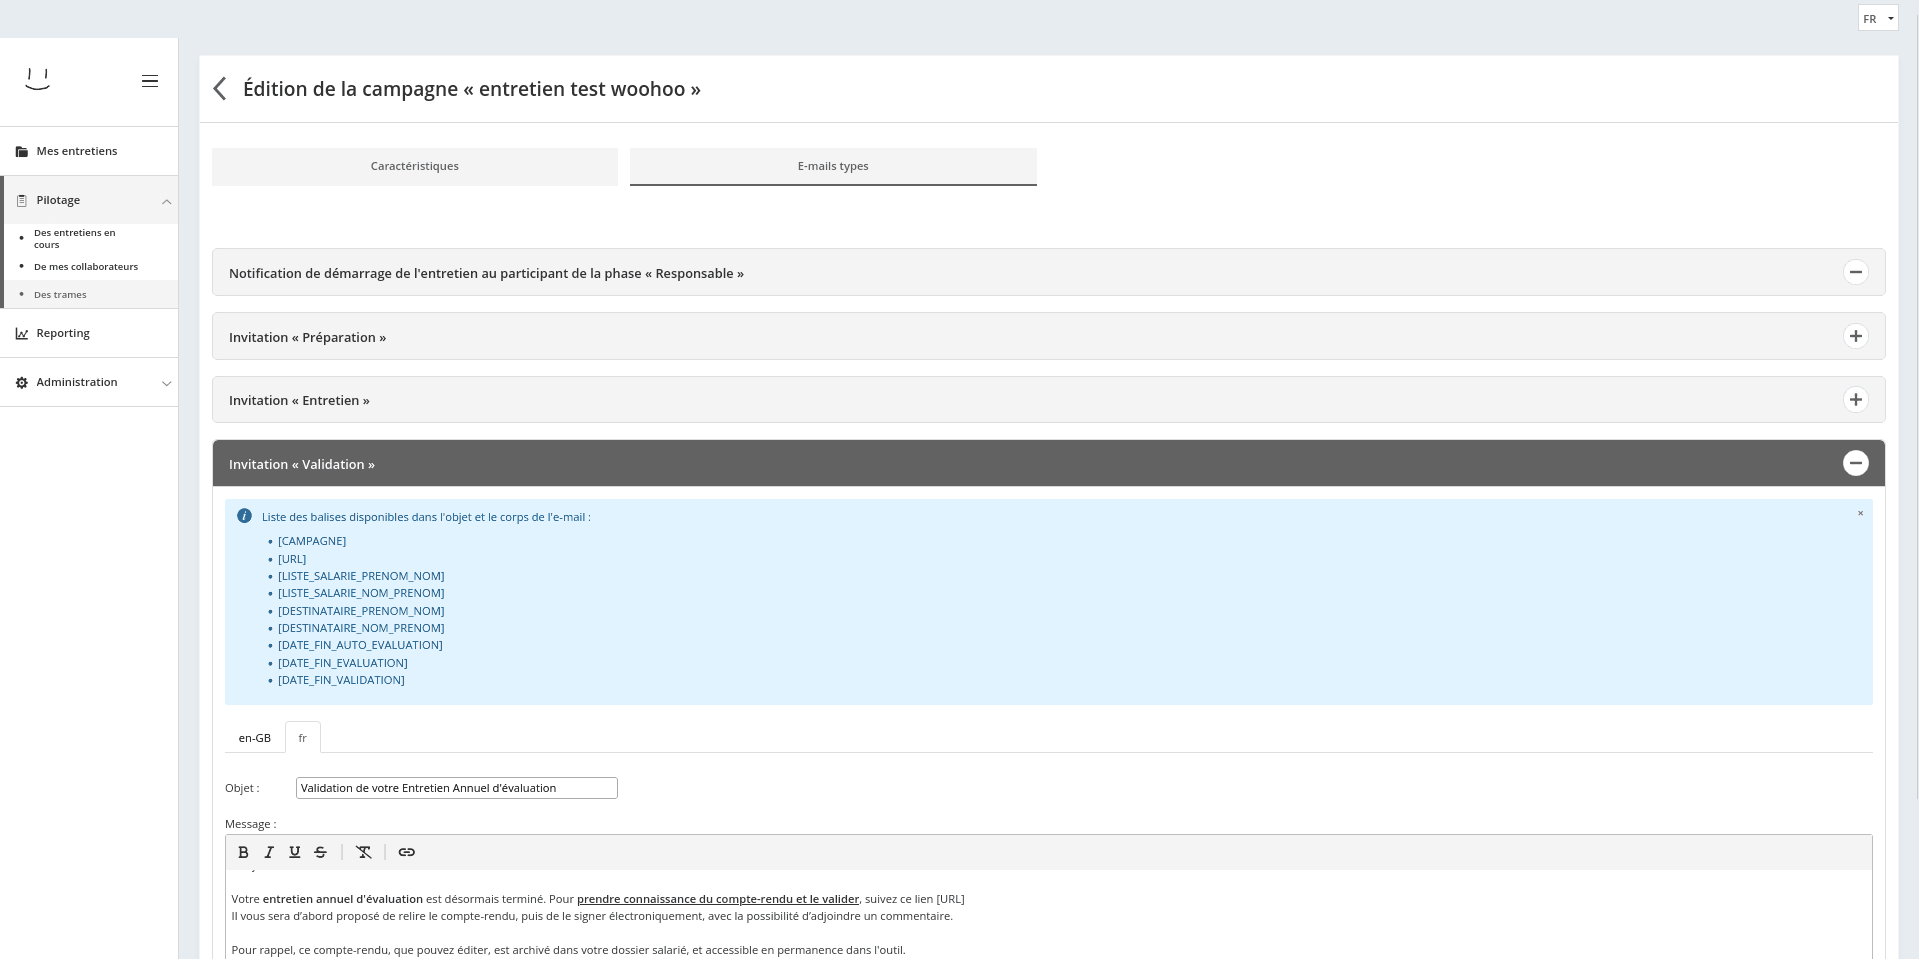This screenshot has width=1919, height=959.
Task: Clear text formatting in editor
Action: click(x=364, y=852)
